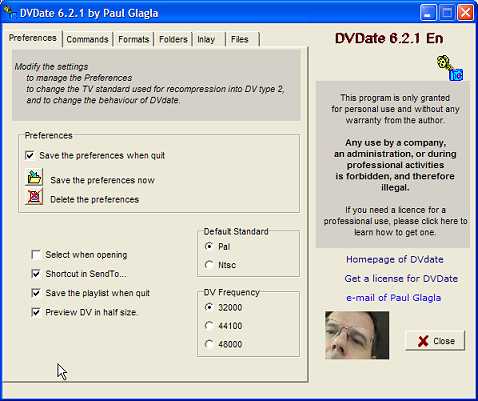Switch to the Preferences tab
478x401 pixels.
tap(33, 38)
